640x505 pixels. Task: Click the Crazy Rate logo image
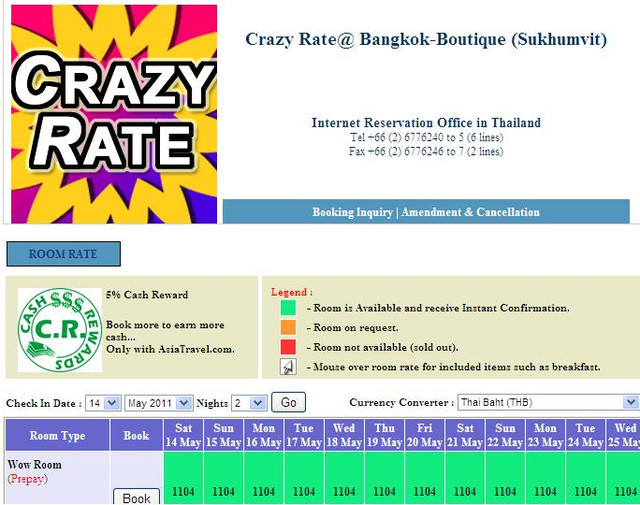[114, 114]
